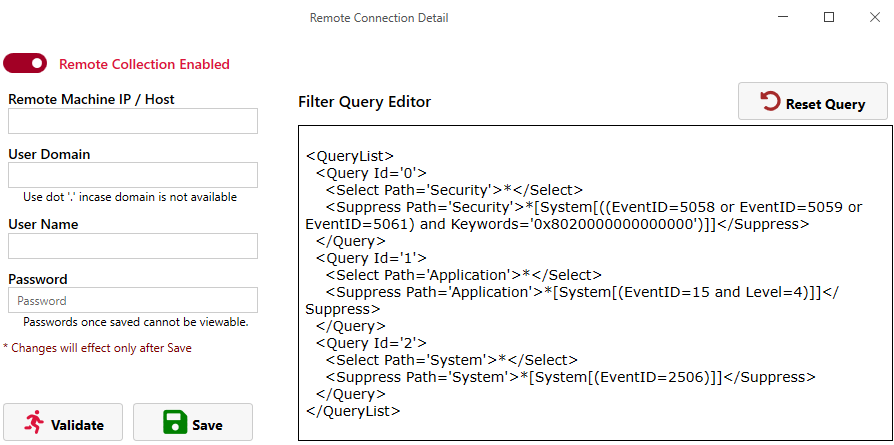The image size is (894, 445).
Task: Click the closing QueryList tag line
Action: tap(353, 411)
